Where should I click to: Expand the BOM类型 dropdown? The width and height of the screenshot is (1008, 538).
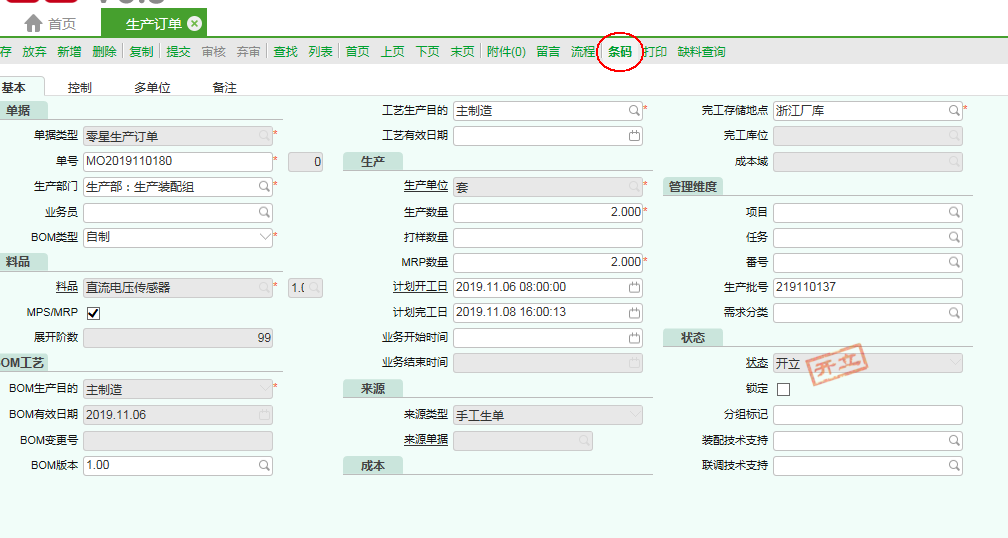265,237
